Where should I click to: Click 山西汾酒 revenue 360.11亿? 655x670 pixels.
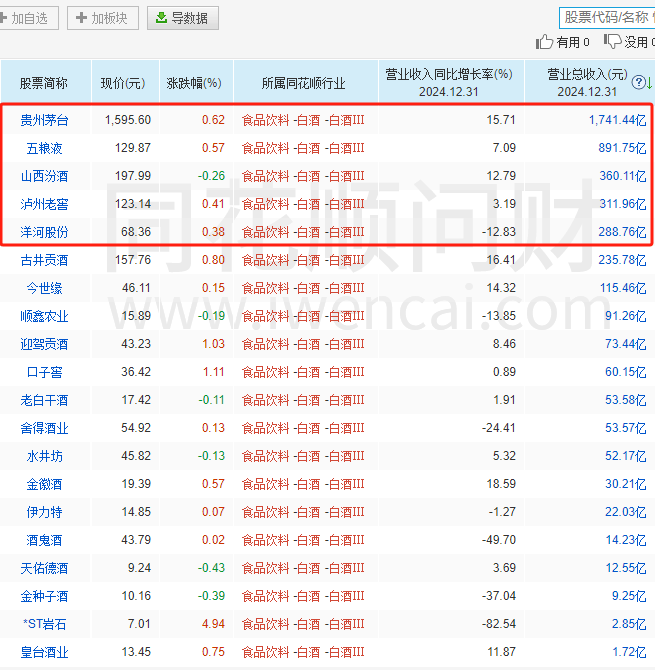point(623,176)
